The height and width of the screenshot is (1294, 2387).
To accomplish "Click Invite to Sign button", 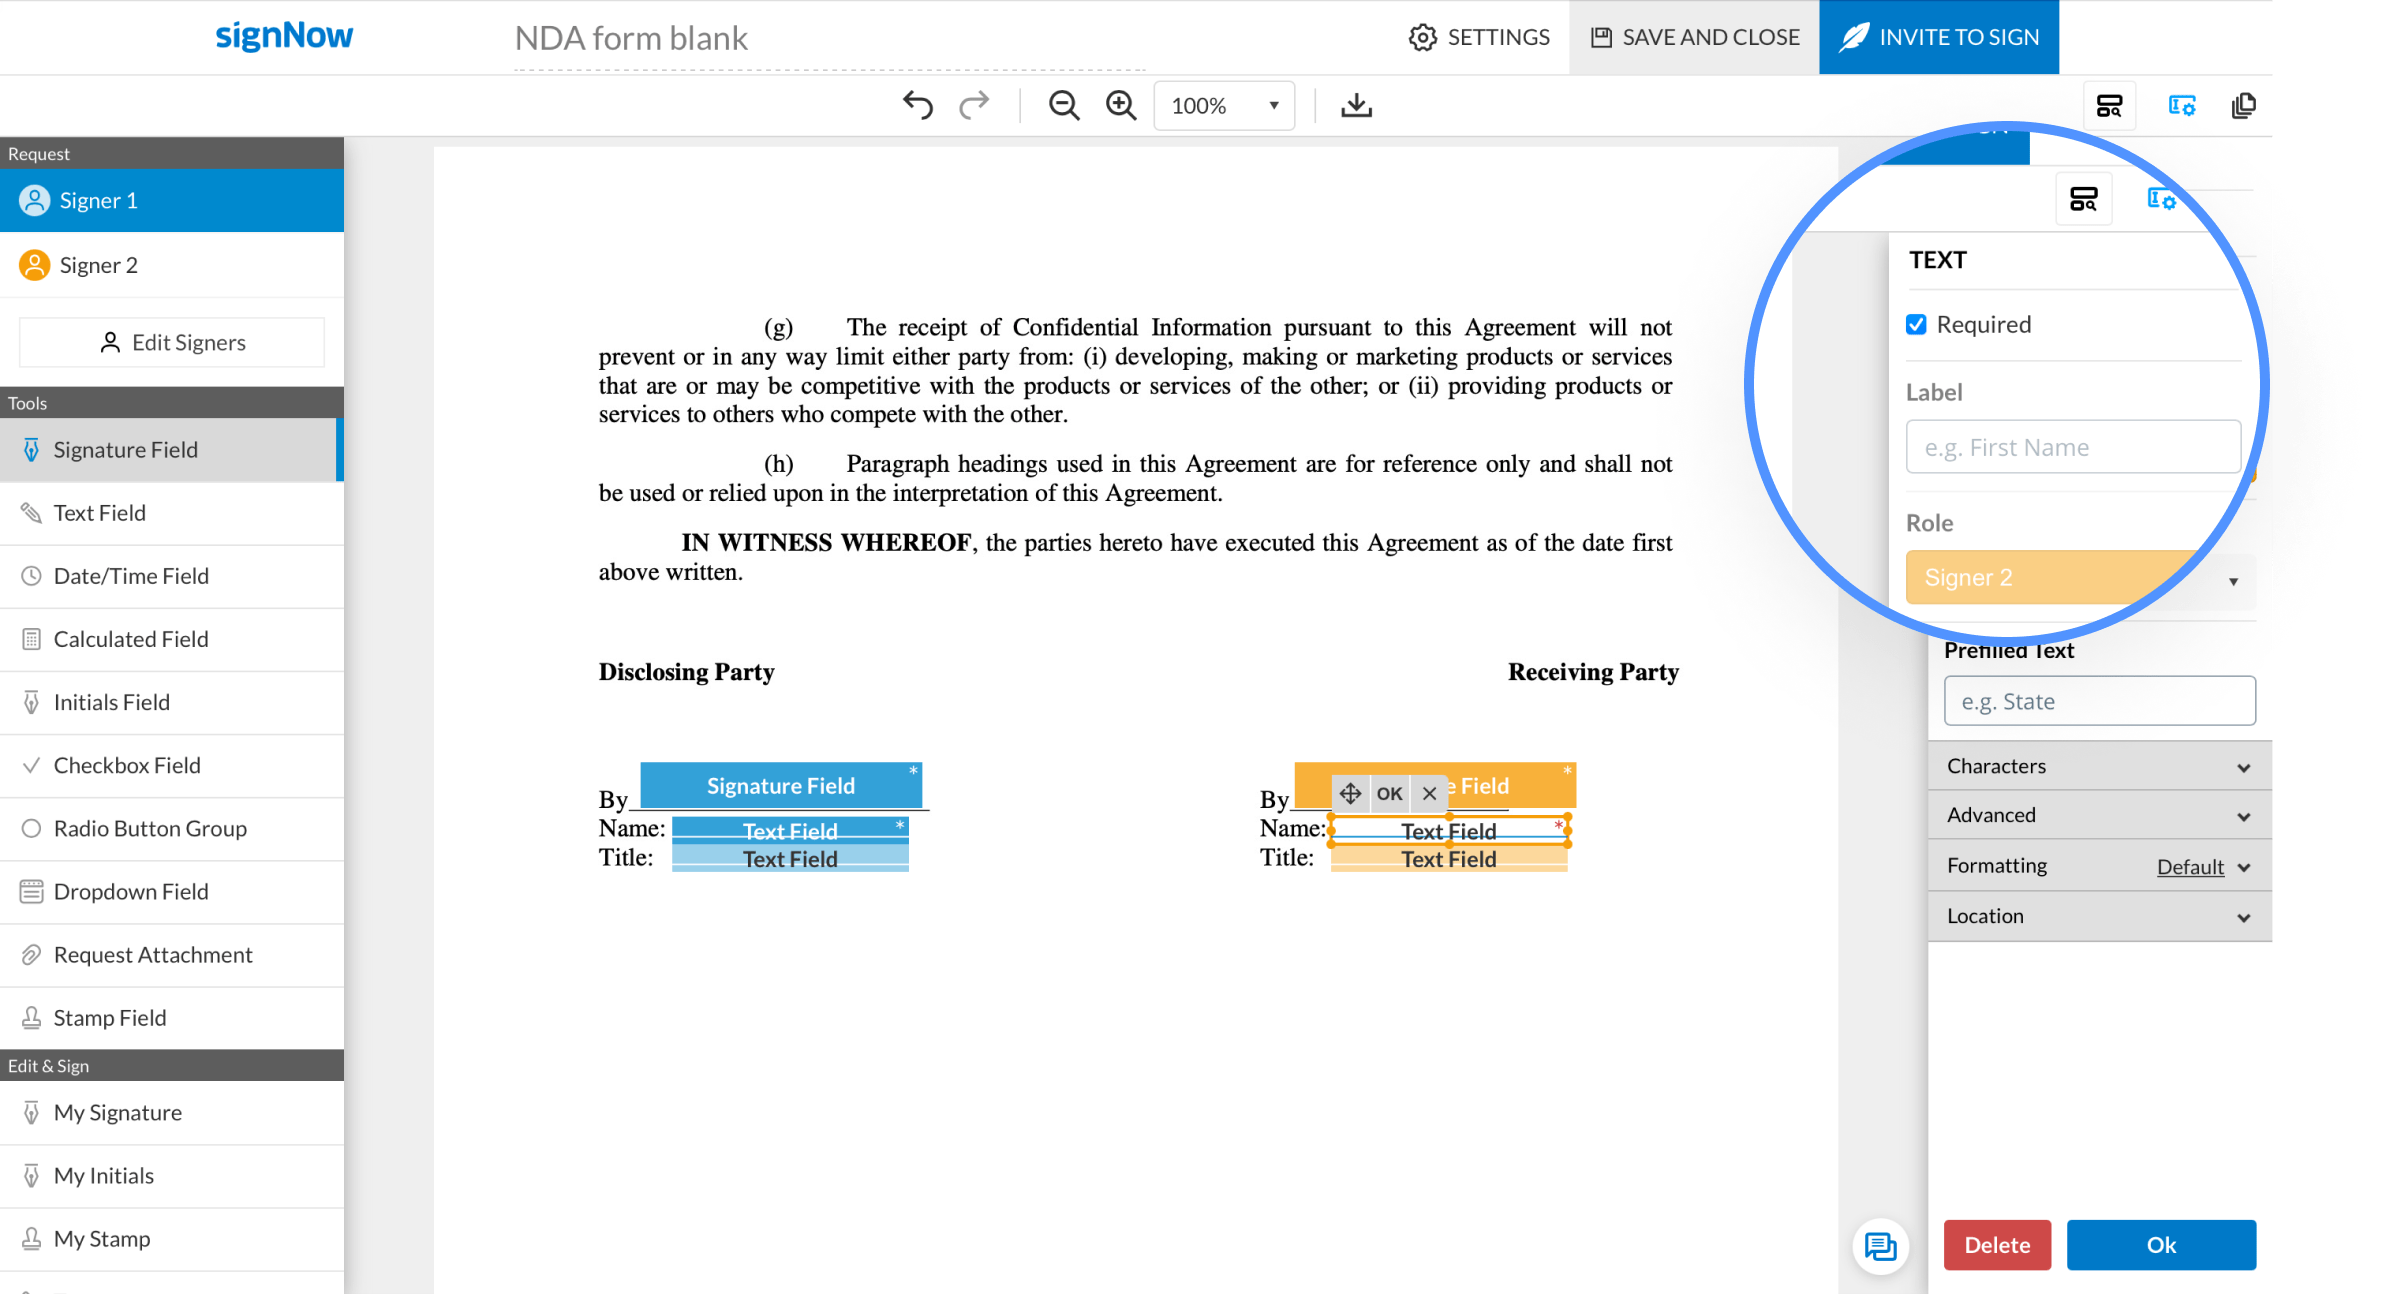I will pyautogui.click(x=1939, y=37).
